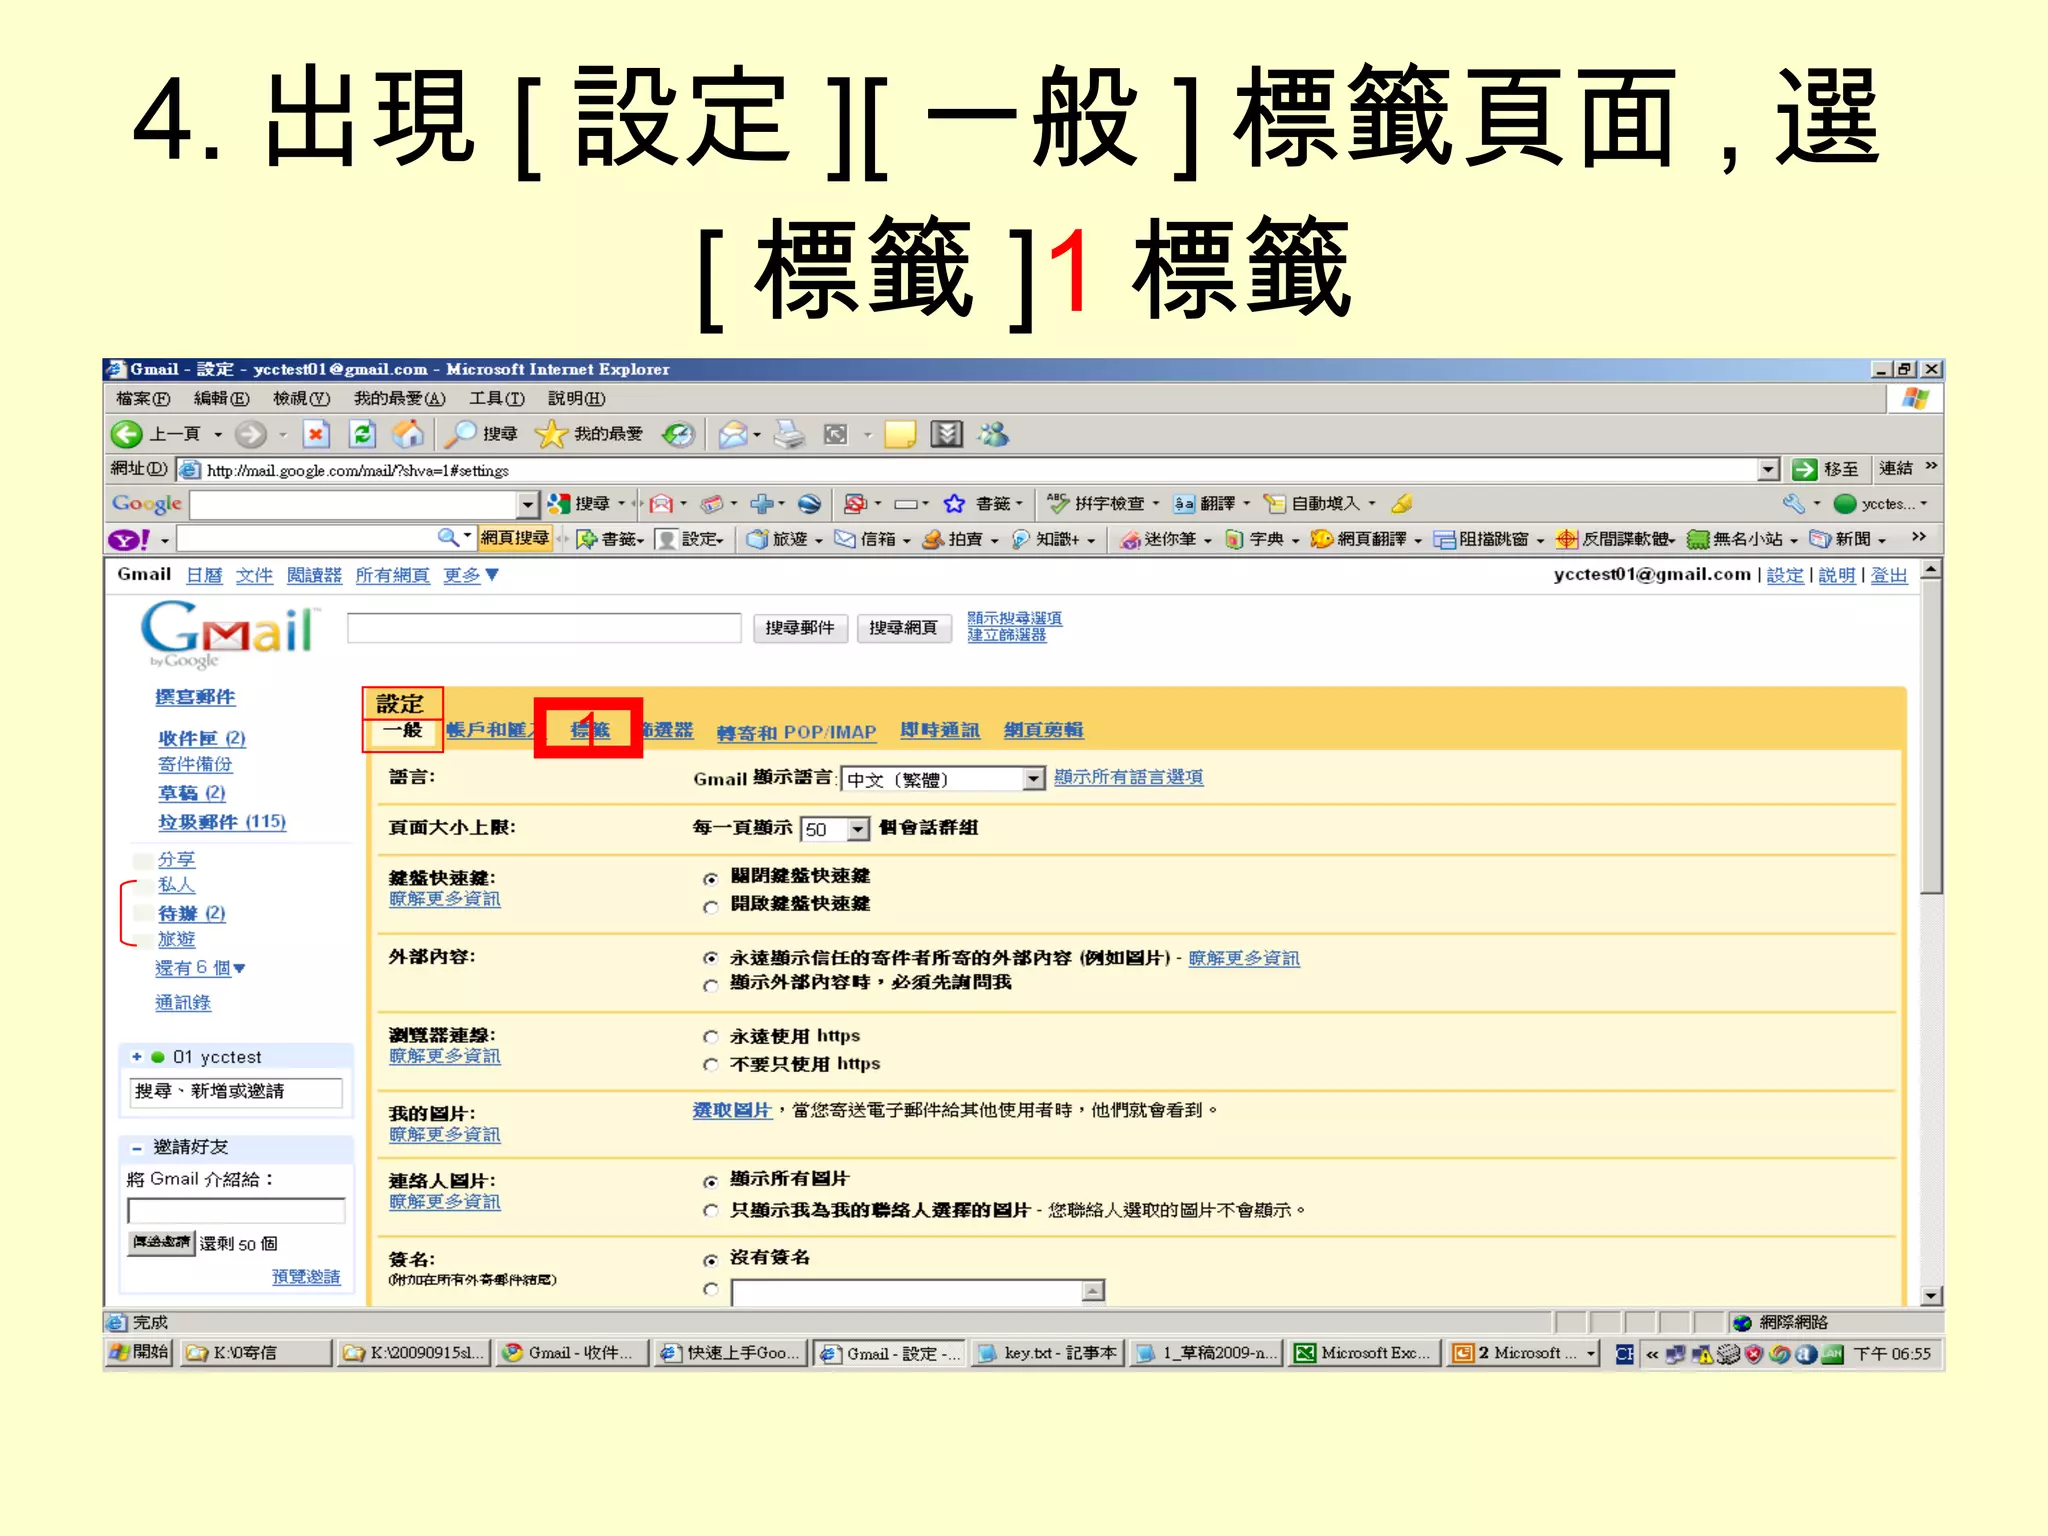Open Gmail - 收件 taskbar button

coord(573,1353)
